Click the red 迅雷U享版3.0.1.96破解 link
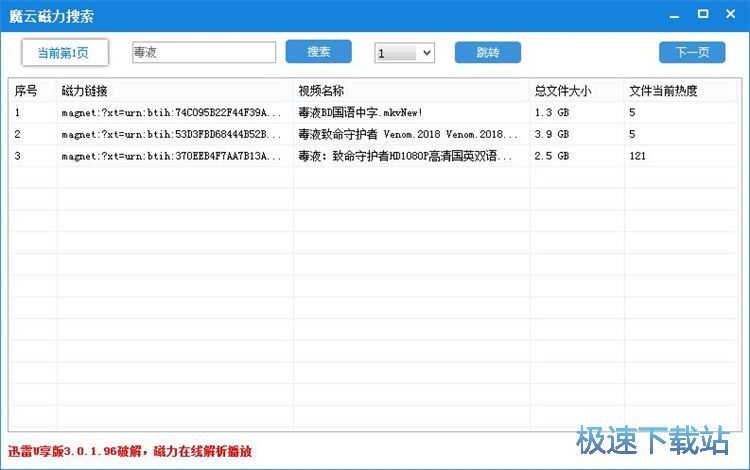Image resolution: width=750 pixels, height=470 pixels. pyautogui.click(x=130, y=451)
